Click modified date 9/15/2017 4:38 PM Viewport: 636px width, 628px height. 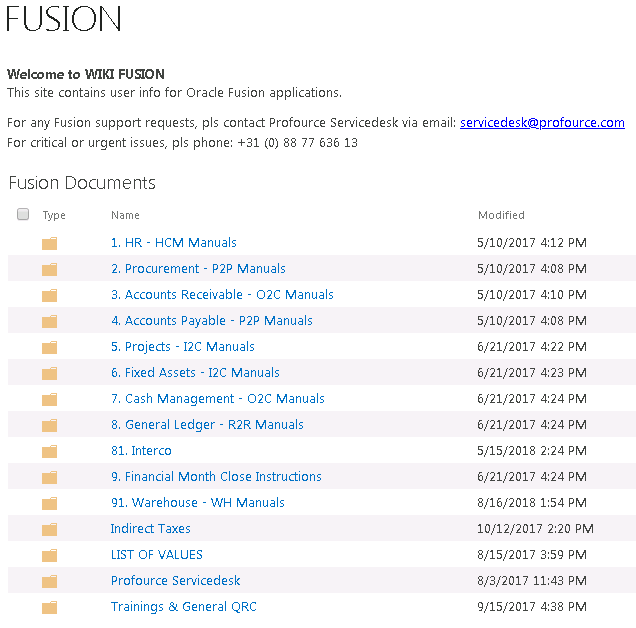(x=532, y=606)
